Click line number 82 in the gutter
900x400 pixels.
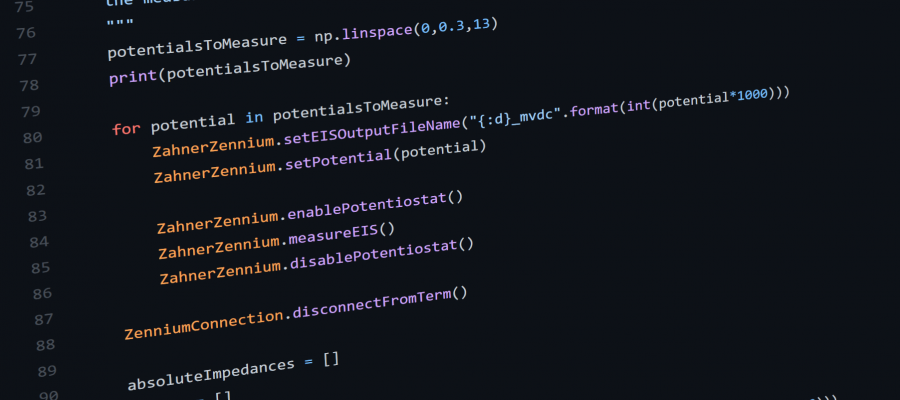(x=36, y=190)
